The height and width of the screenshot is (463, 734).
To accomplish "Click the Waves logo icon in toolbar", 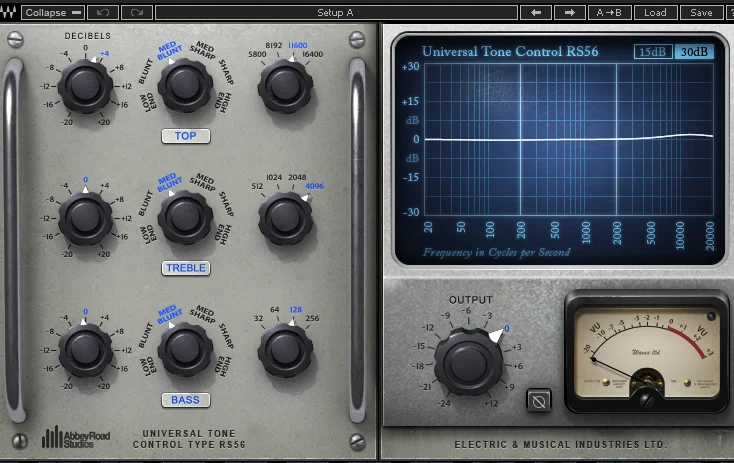I will pos(8,12).
